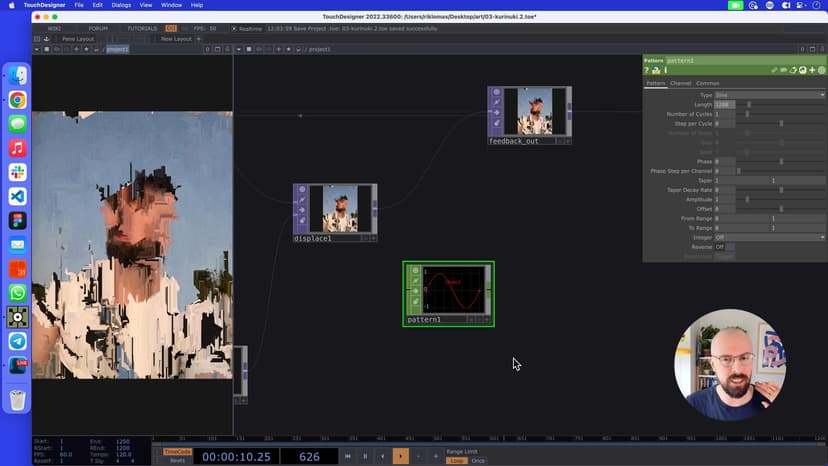Viewport: 828px width, 466px height.
Task: Open Visual Studio Code from the dock
Action: pyautogui.click(x=18, y=196)
